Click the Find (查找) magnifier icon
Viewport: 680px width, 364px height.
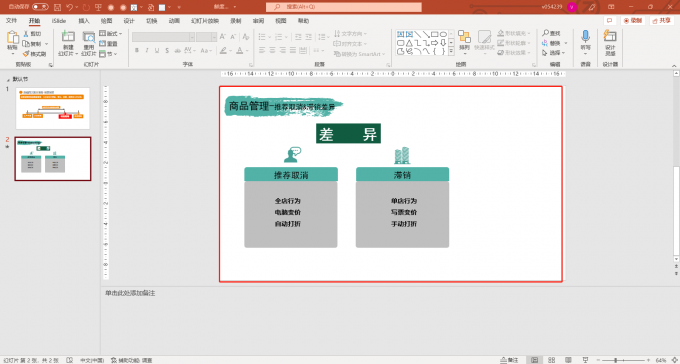click(x=546, y=33)
